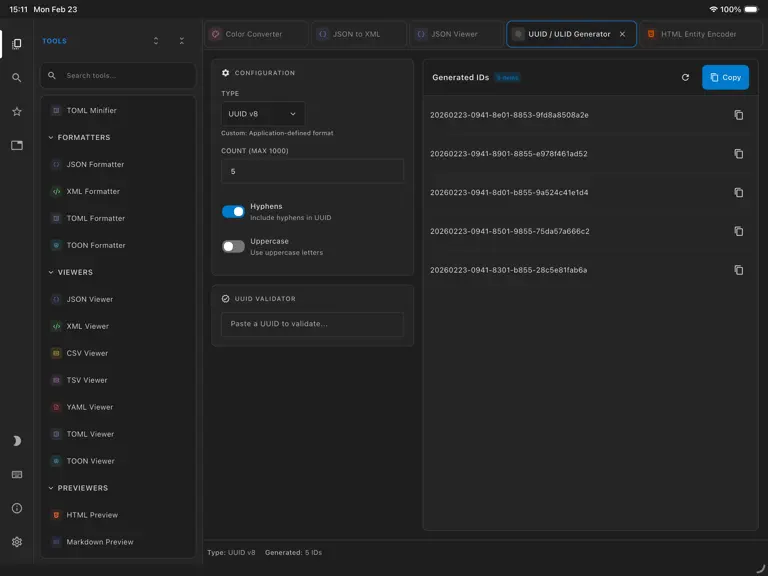Open the window layout icon in left rail
Viewport: 768px width, 576px height.
17,145
